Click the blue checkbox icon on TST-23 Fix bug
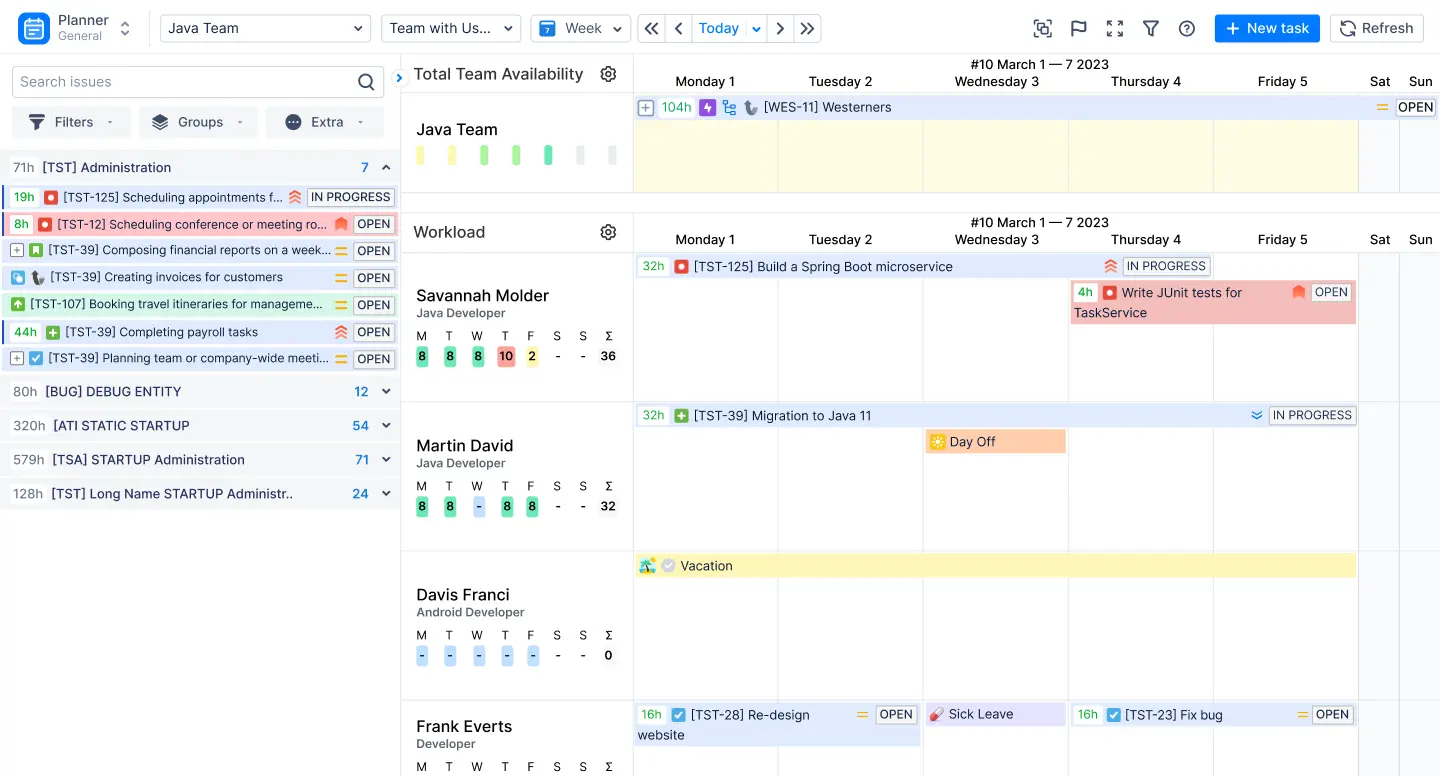Viewport: 1440px width, 776px height. (1113, 715)
